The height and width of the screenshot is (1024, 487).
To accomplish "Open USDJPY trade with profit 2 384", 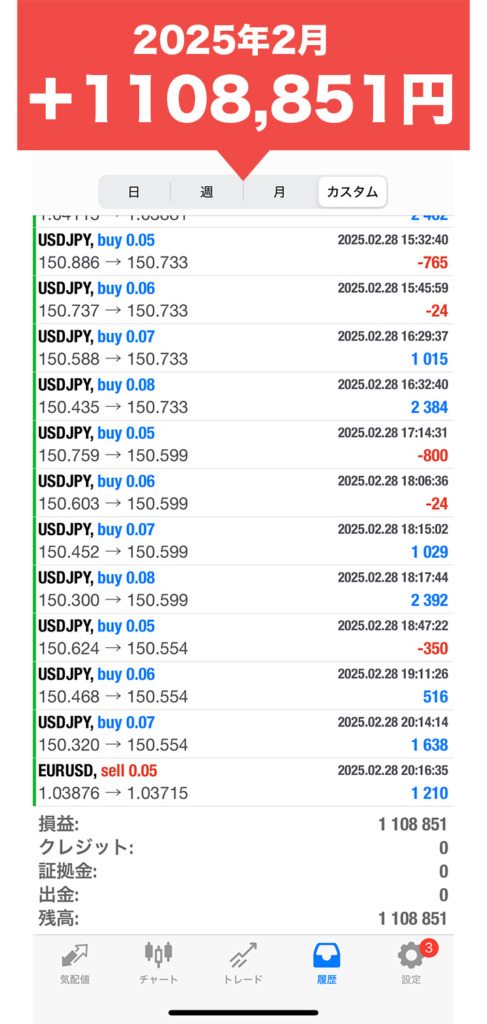I will coord(243,396).
